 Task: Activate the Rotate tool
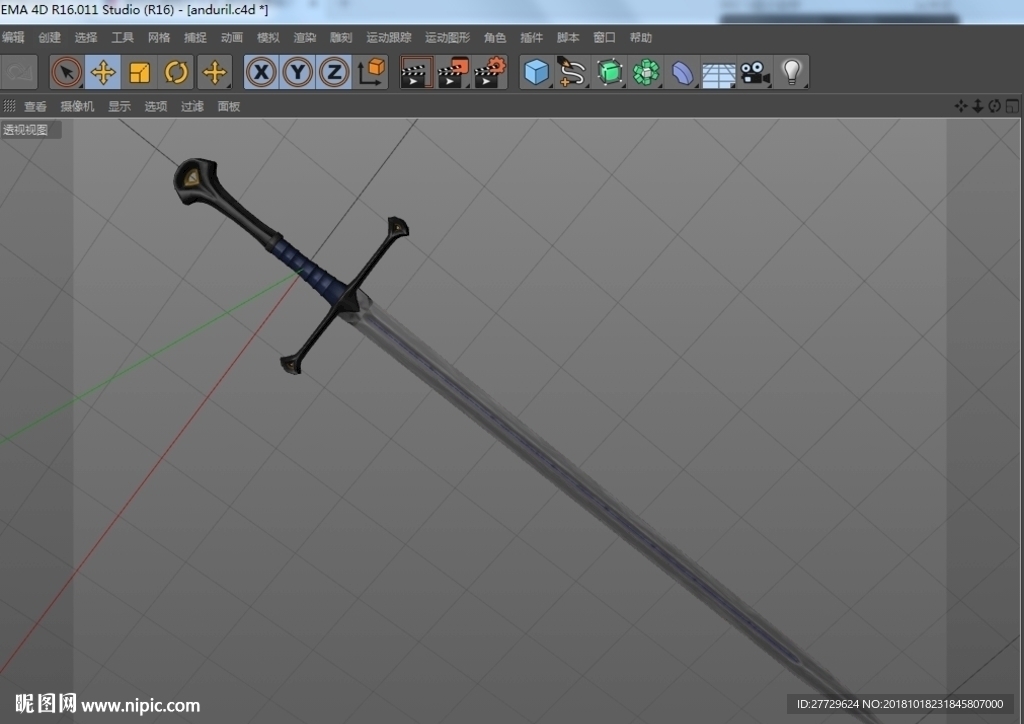pyautogui.click(x=176, y=72)
